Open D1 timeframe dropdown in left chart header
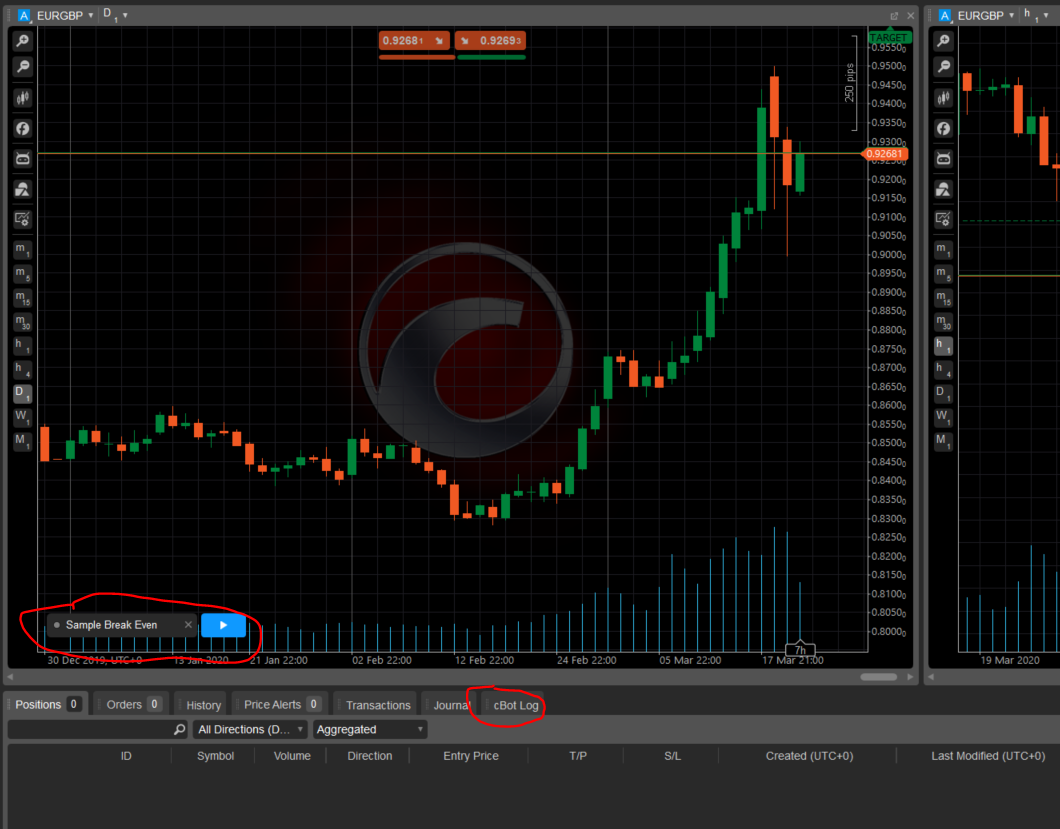This screenshot has width=1060, height=829. click(115, 15)
